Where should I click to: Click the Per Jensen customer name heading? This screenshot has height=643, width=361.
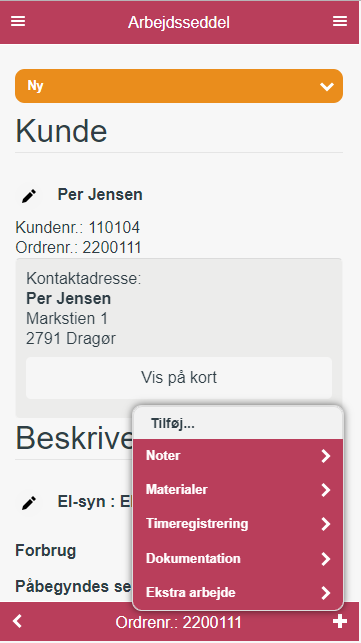click(x=100, y=194)
